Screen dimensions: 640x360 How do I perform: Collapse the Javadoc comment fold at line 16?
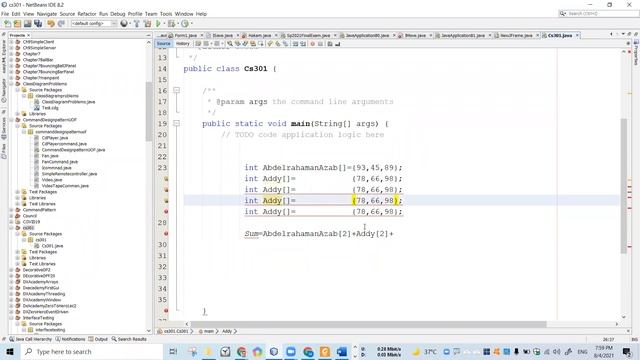coord(176,90)
